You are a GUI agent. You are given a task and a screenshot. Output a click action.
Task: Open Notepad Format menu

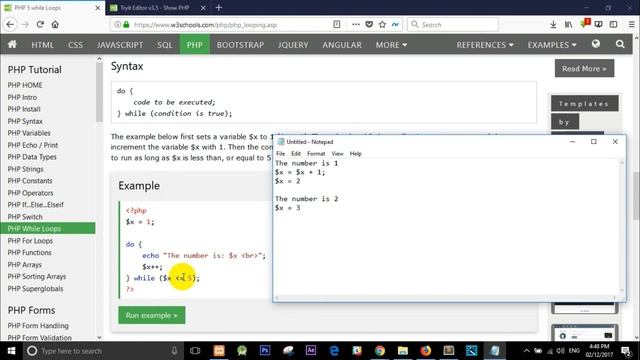(x=316, y=153)
